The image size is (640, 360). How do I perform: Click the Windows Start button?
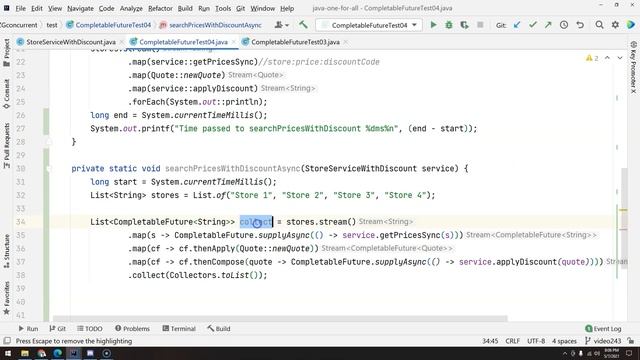[8, 353]
